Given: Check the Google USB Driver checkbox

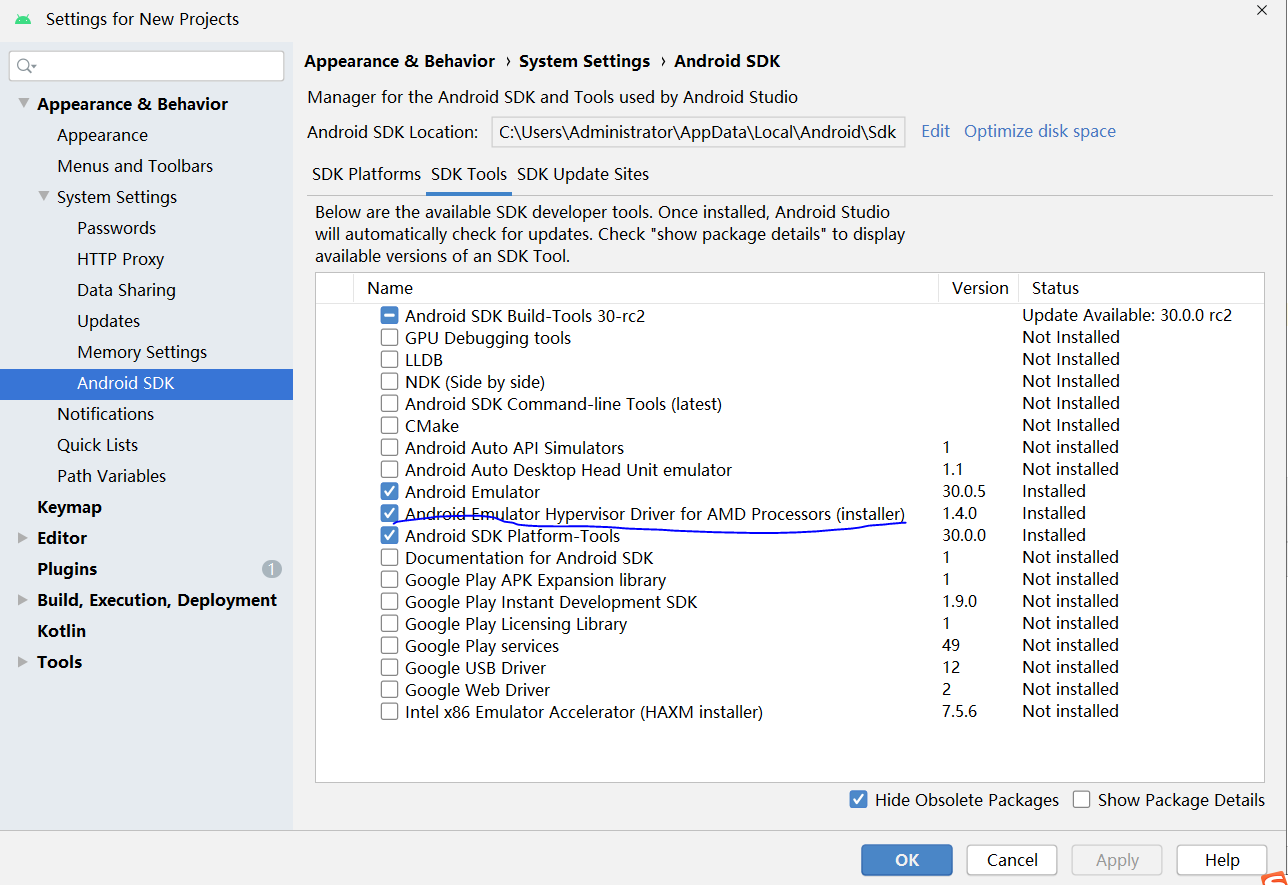Looking at the screenshot, I should pos(389,667).
